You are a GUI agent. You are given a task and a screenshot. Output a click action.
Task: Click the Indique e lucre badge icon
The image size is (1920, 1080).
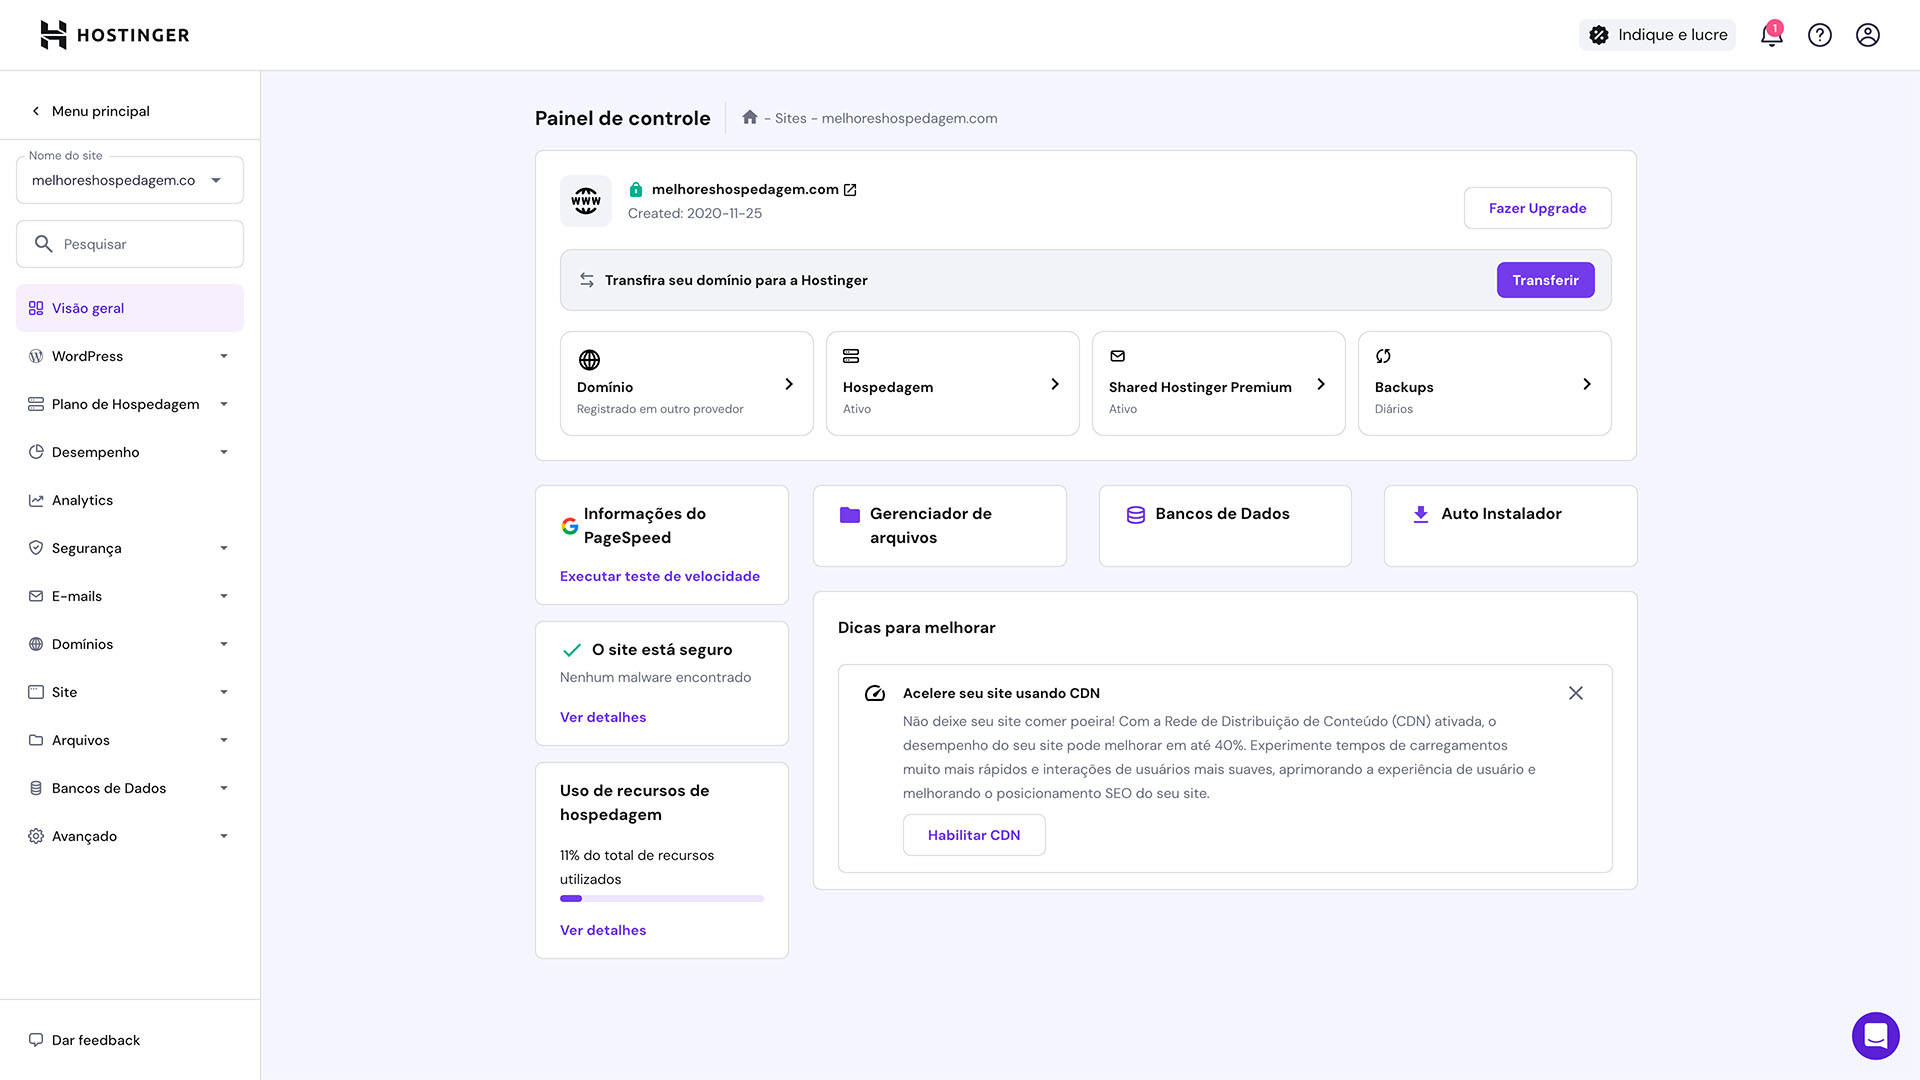[1599, 35]
